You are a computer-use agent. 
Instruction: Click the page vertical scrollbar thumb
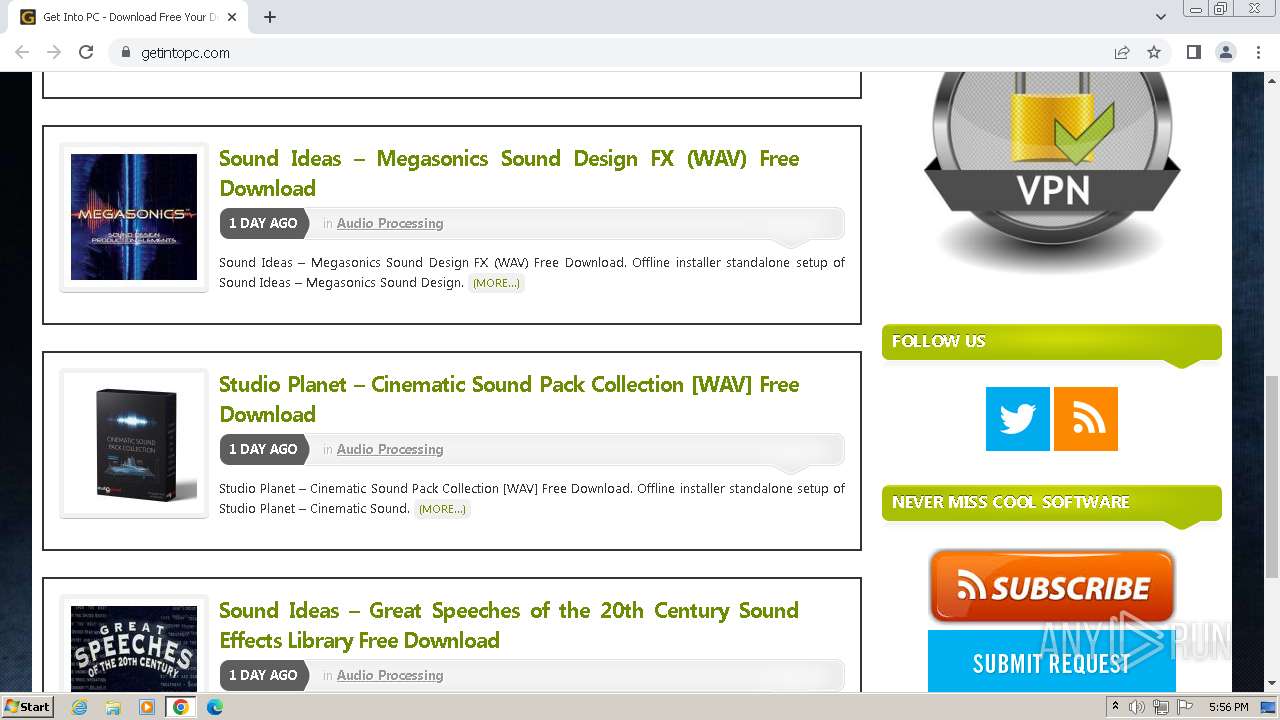[x=1271, y=477]
